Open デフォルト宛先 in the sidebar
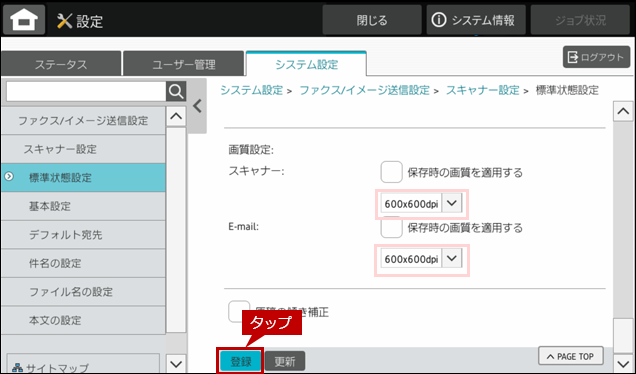The image size is (636, 374). (x=83, y=234)
